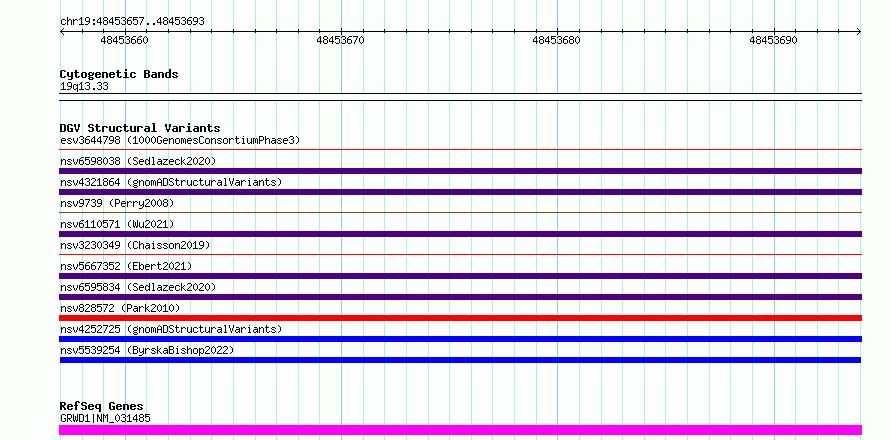The height and width of the screenshot is (440, 890).
Task: Open variant esv3644798 (1000GenomesConsortiumPhase3) label
Action: click(180, 140)
